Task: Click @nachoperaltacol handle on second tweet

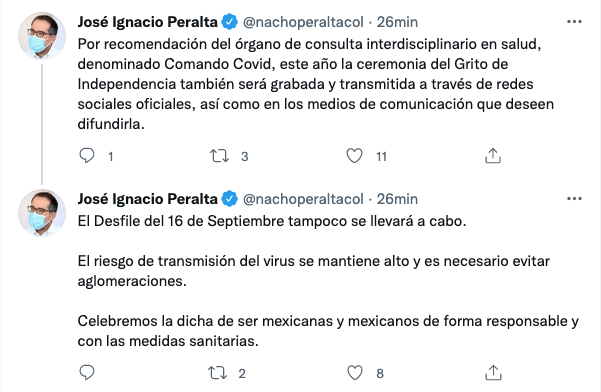Action: [x=303, y=199]
